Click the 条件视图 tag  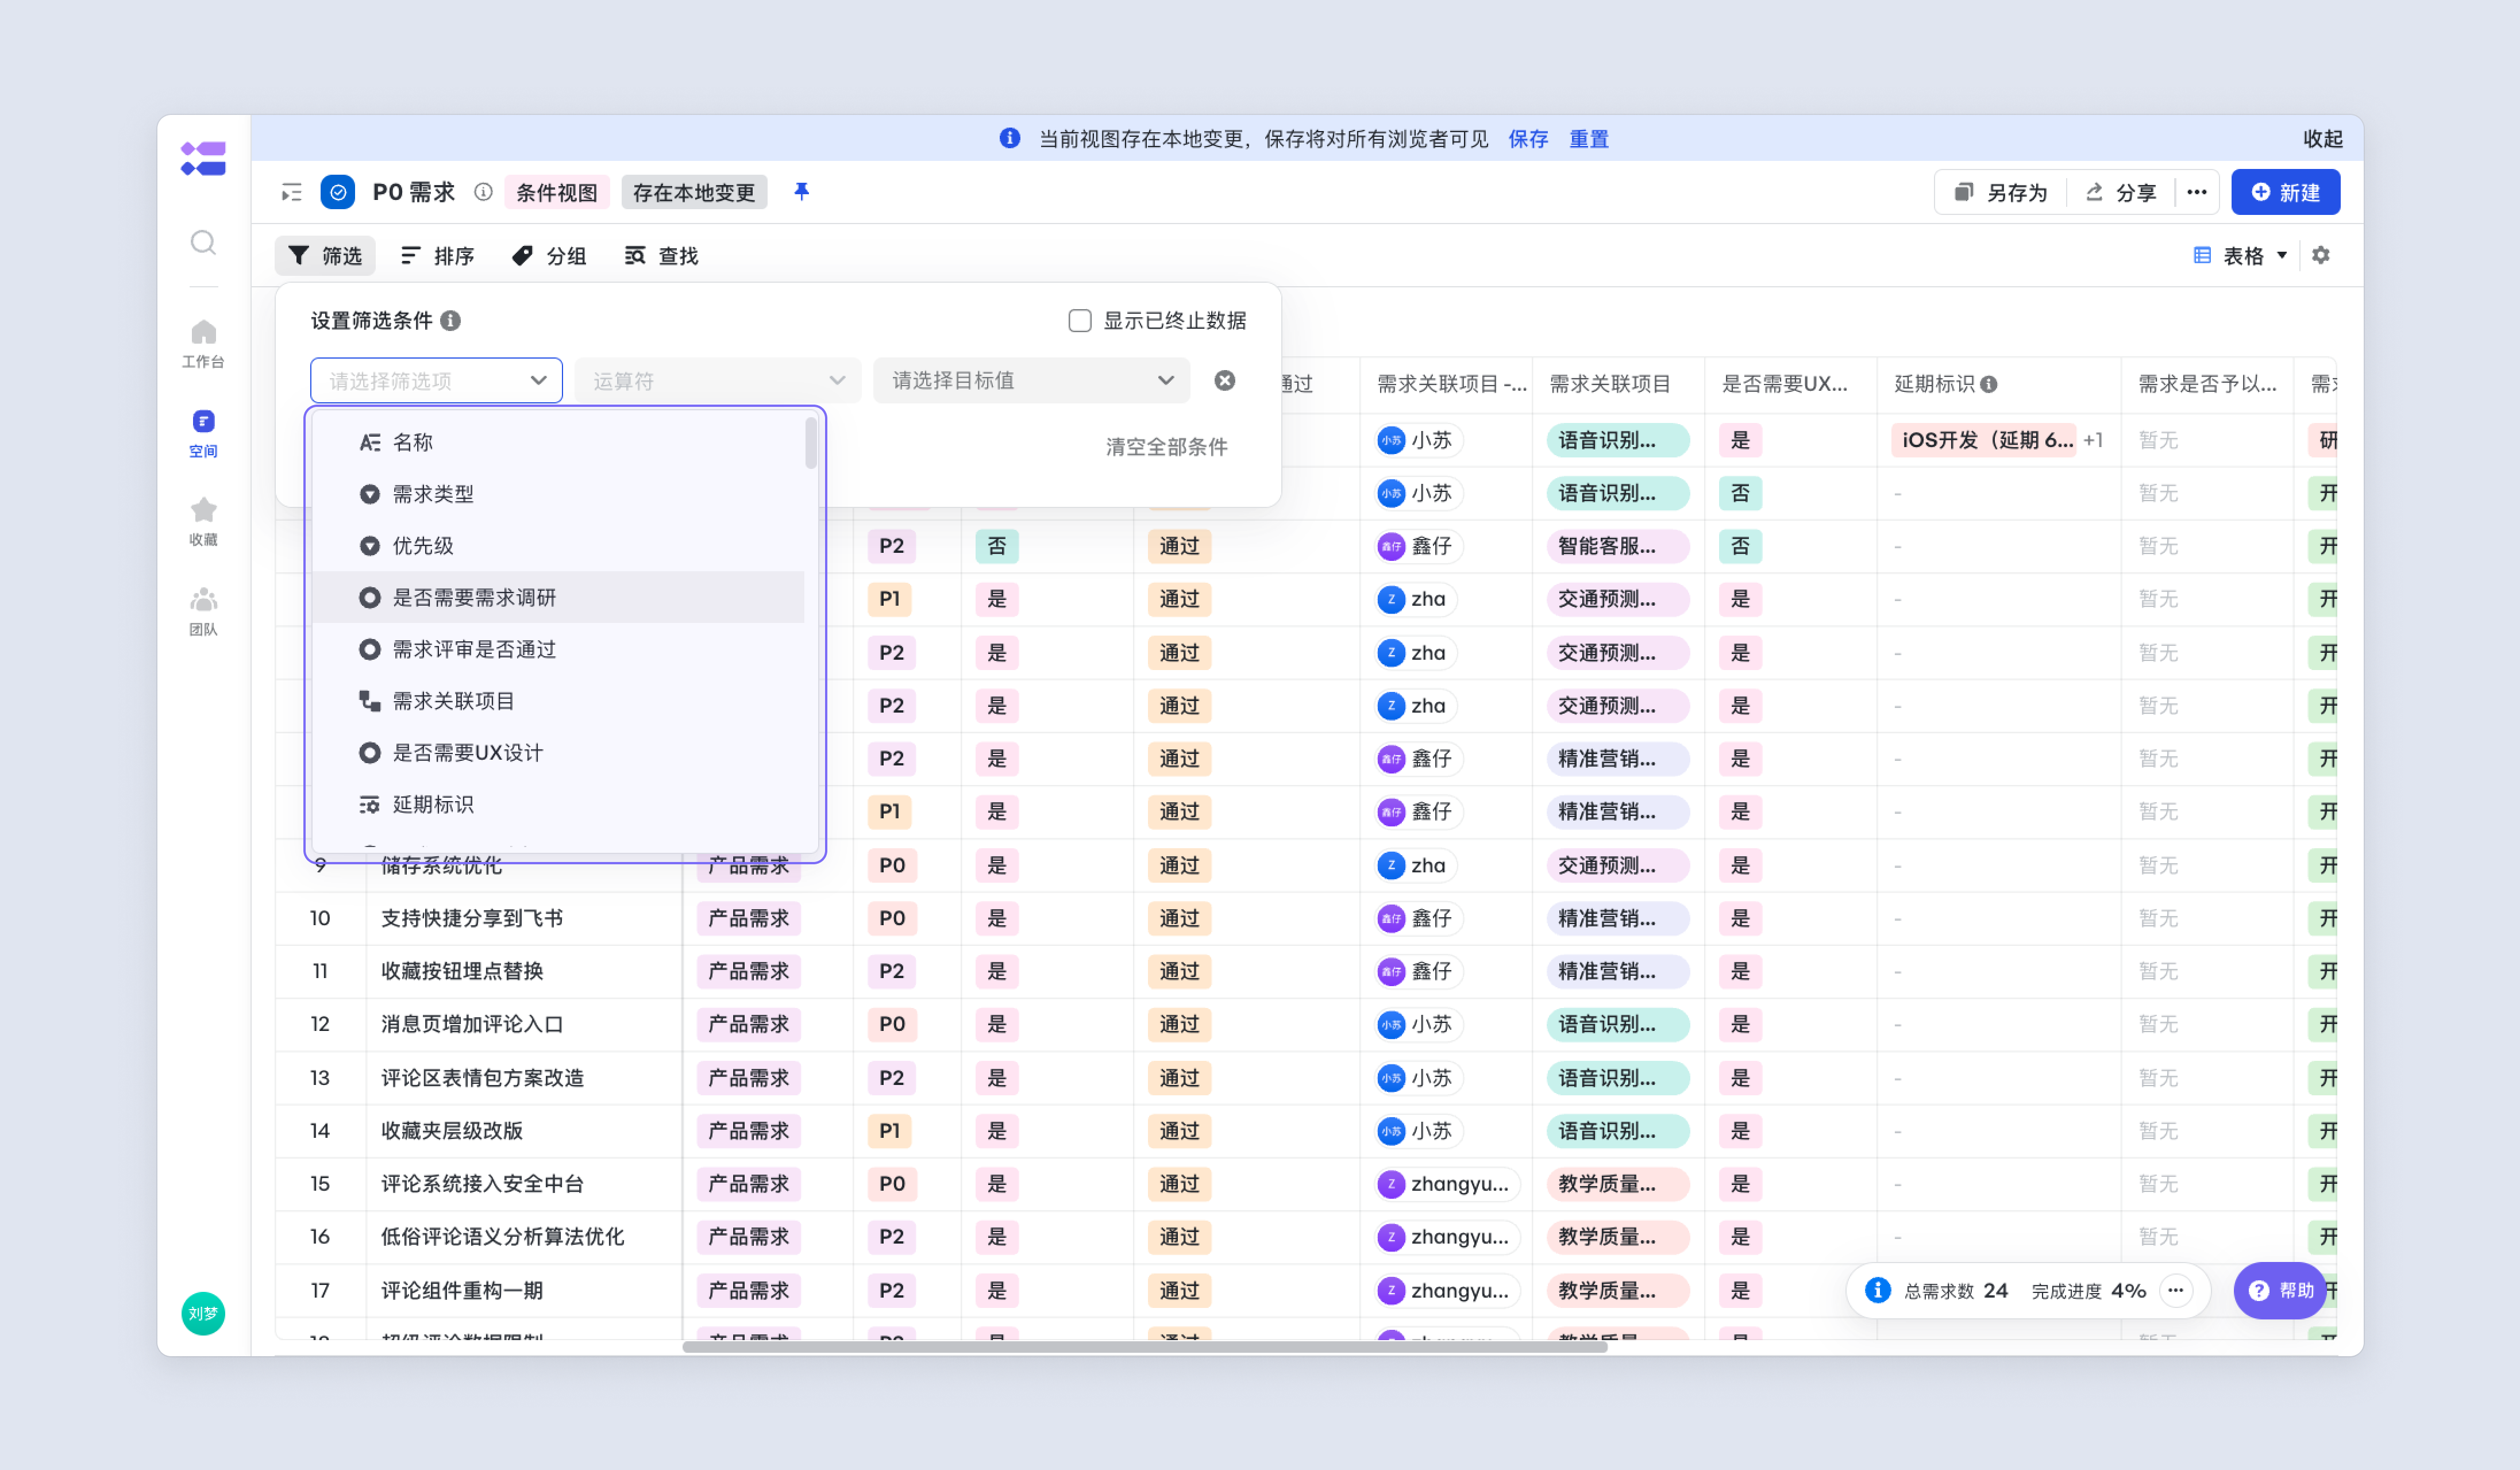point(556,192)
